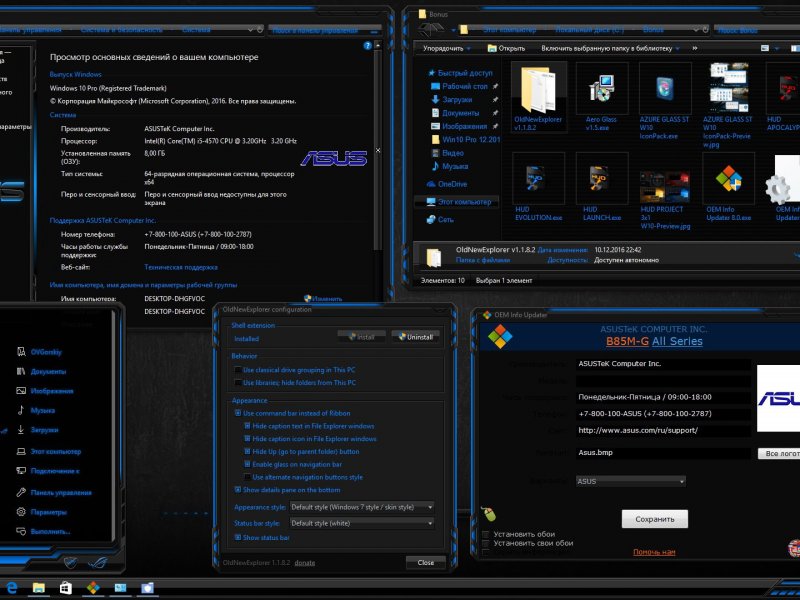Screen dimensions: 800x600
Task: Click the music note icon in Start menu
Action: pyautogui.click(x=21, y=410)
